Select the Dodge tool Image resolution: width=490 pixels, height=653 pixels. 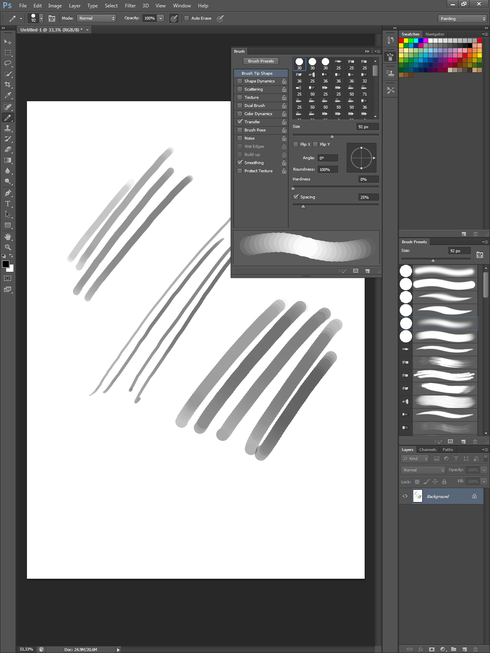click(7, 182)
